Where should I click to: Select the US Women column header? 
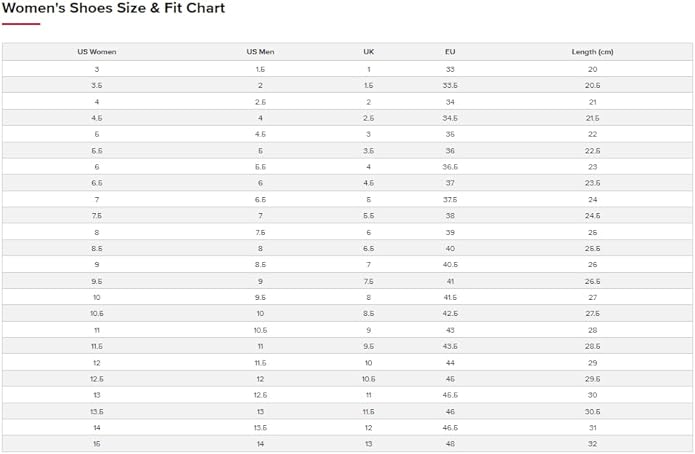point(97,52)
